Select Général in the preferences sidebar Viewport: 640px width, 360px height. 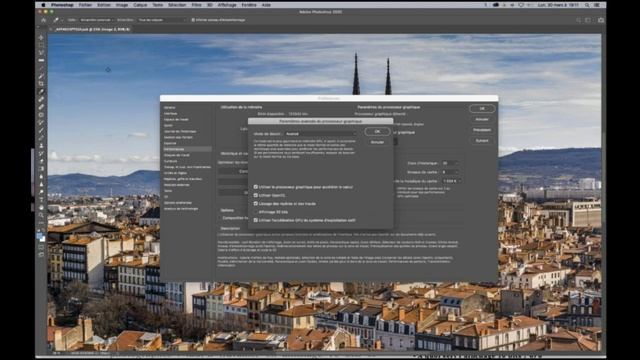pos(169,107)
